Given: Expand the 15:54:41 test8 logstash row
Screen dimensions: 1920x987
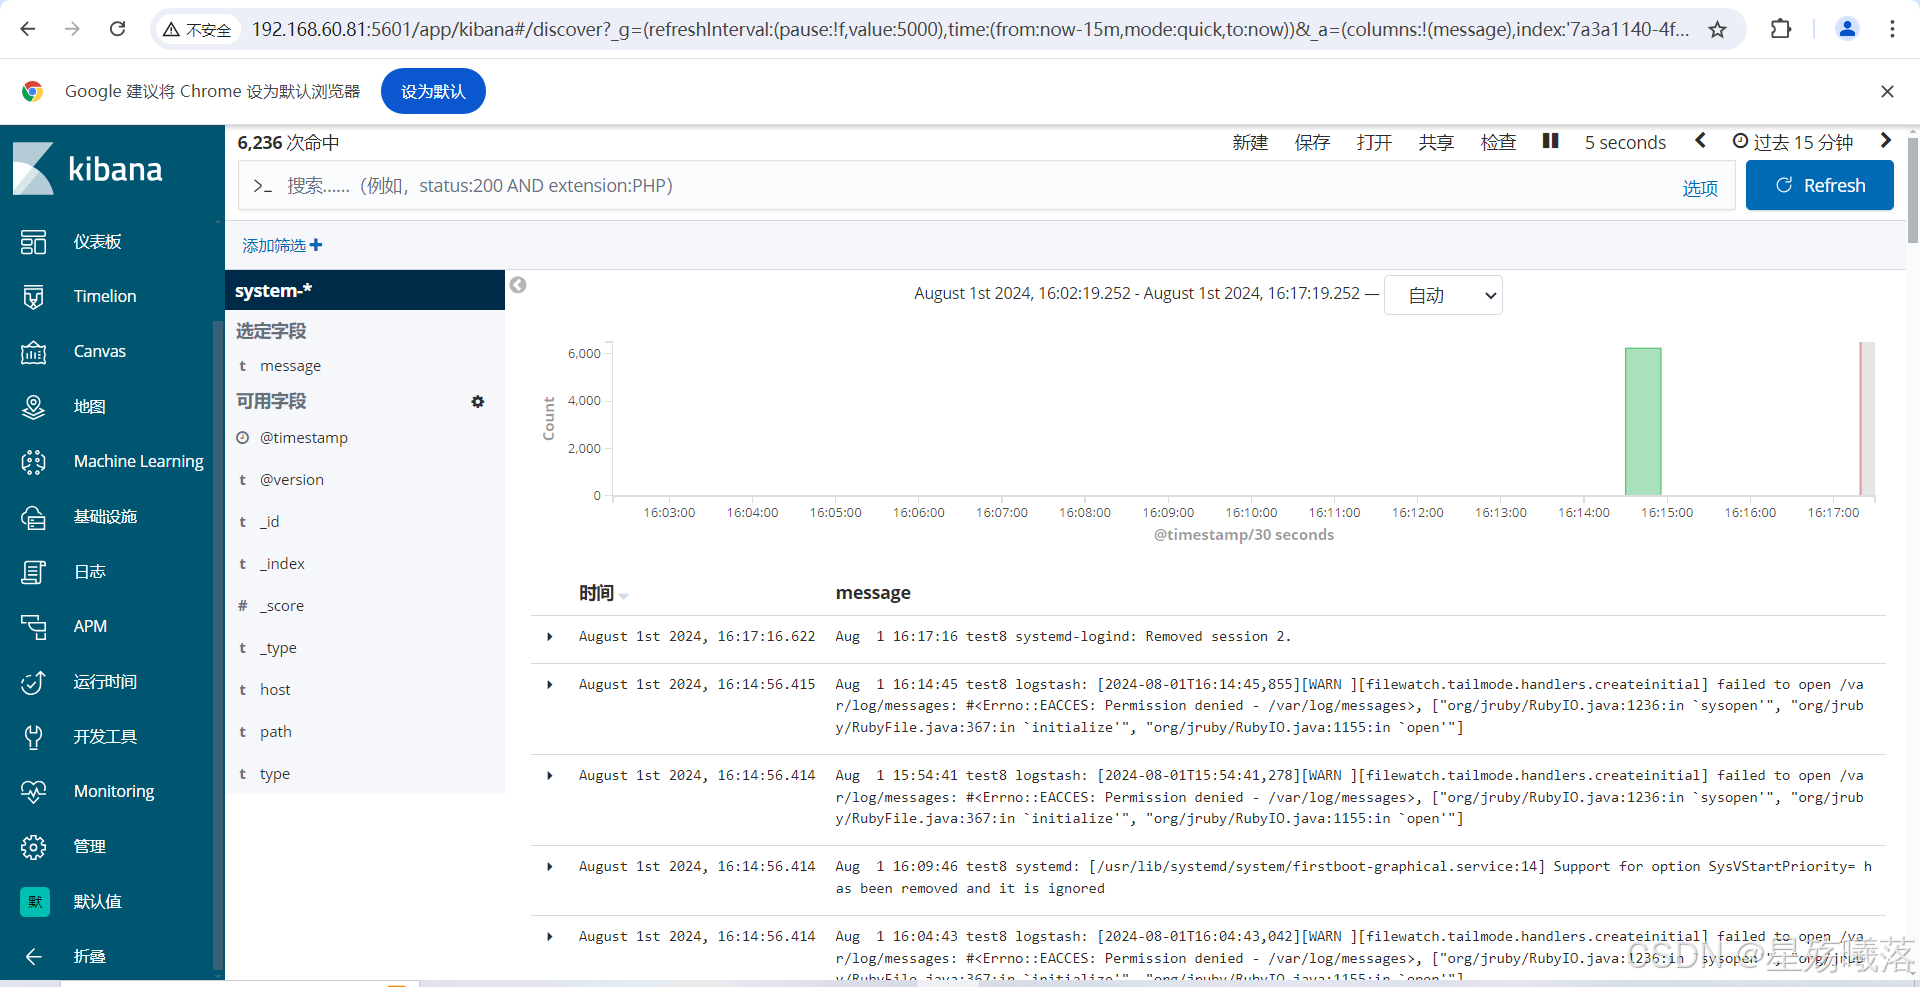Looking at the screenshot, I should click(x=550, y=776).
